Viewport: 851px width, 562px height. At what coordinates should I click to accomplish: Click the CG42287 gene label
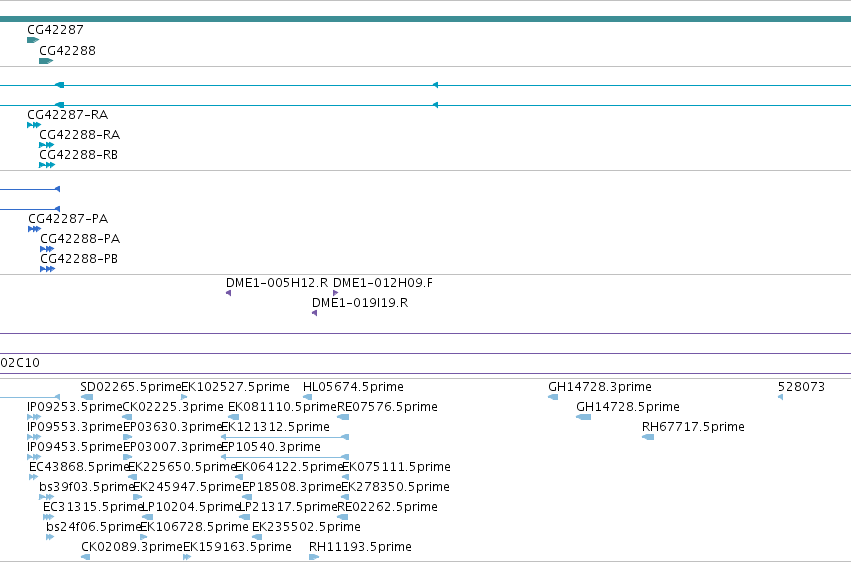[55, 30]
